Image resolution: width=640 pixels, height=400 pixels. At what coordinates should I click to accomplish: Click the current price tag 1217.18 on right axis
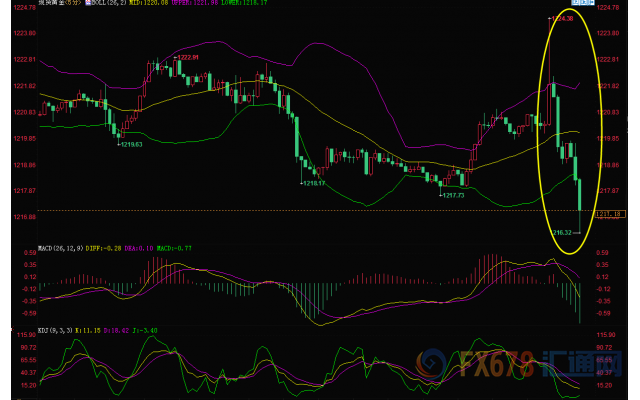(610, 213)
